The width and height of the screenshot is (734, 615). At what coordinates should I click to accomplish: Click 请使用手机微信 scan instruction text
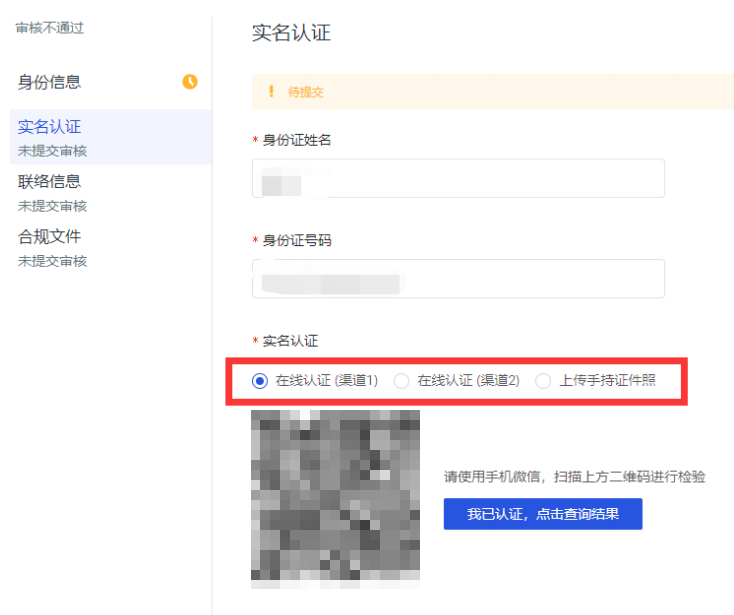click(574, 476)
